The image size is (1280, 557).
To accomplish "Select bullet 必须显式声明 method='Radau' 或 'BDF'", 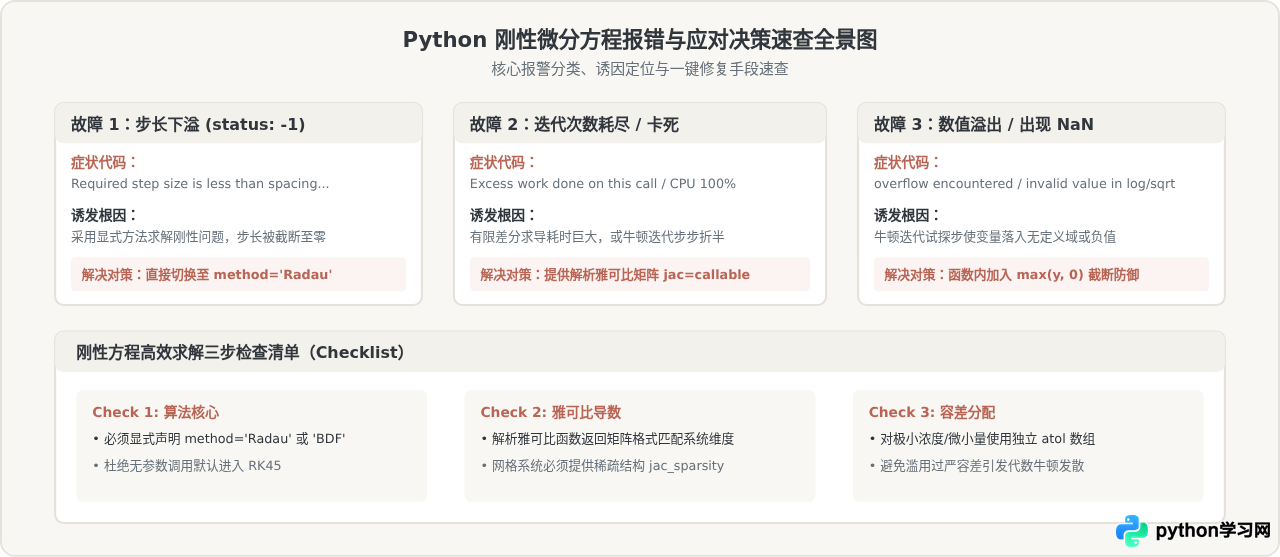I will tap(219, 439).
